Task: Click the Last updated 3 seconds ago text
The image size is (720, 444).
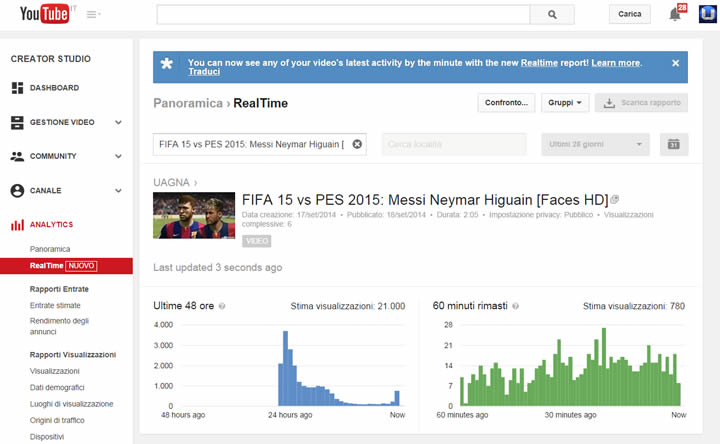Action: click(218, 268)
